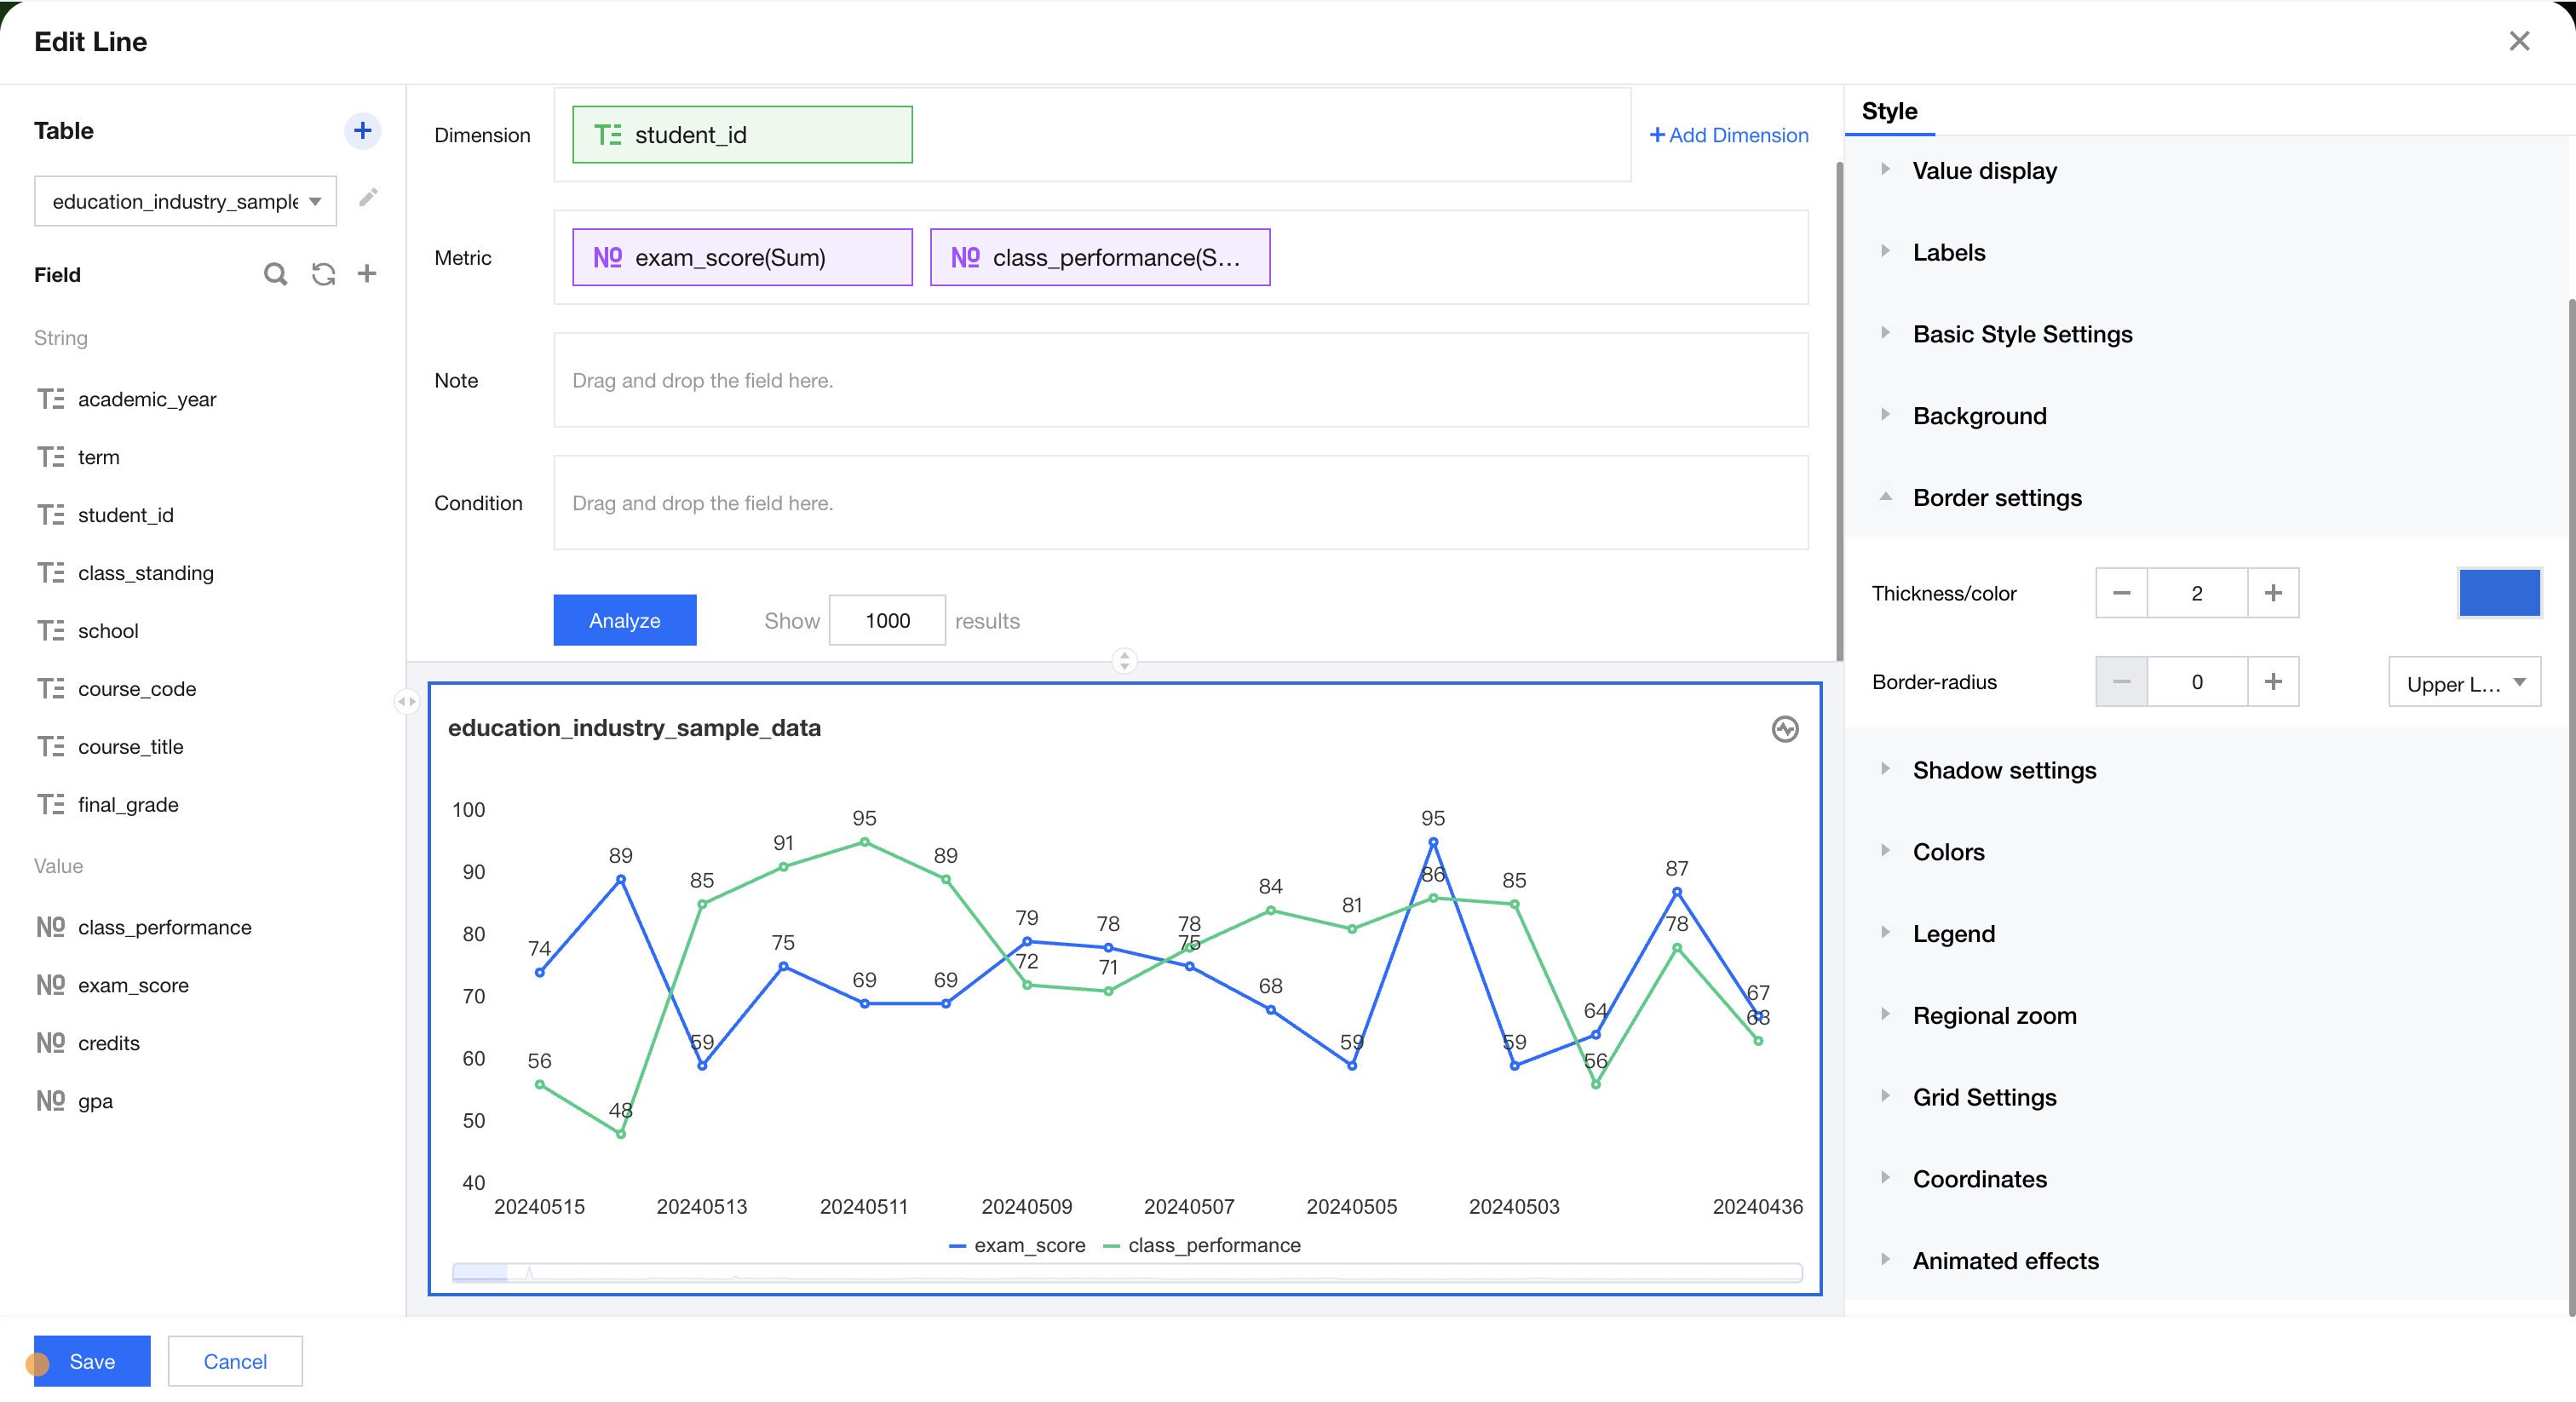Search fields with magnifier icon
This screenshot has height=1402, width=2576.
coord(275,274)
